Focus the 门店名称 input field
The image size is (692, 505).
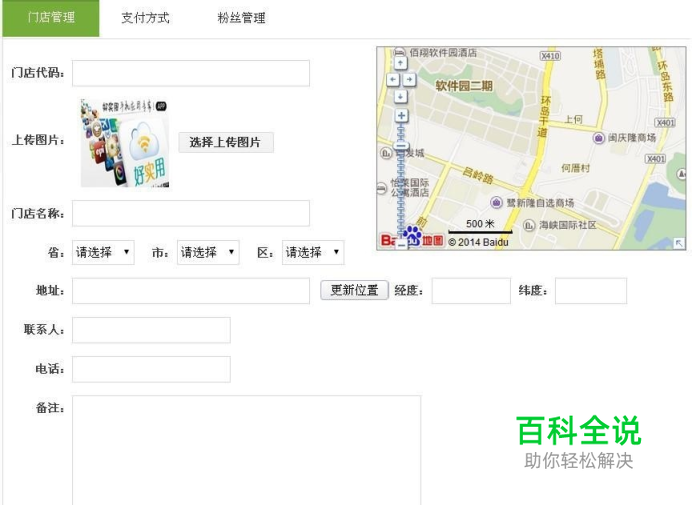pos(191,213)
